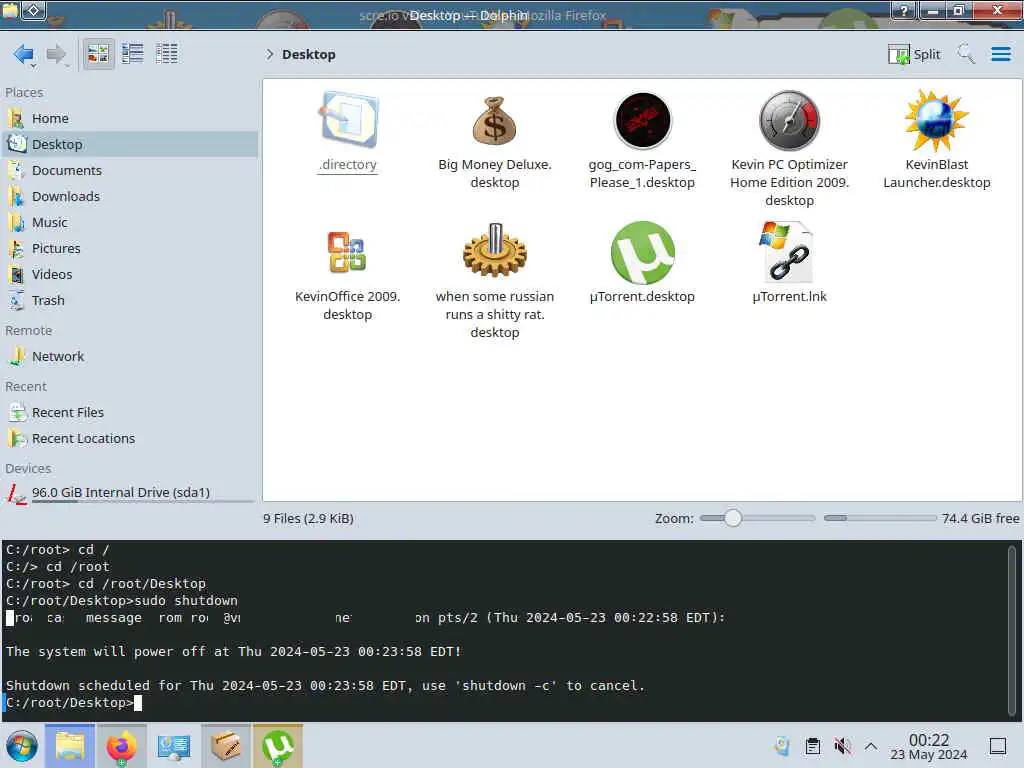Select Kevin PC Optimizer gauge icon

[790, 120]
